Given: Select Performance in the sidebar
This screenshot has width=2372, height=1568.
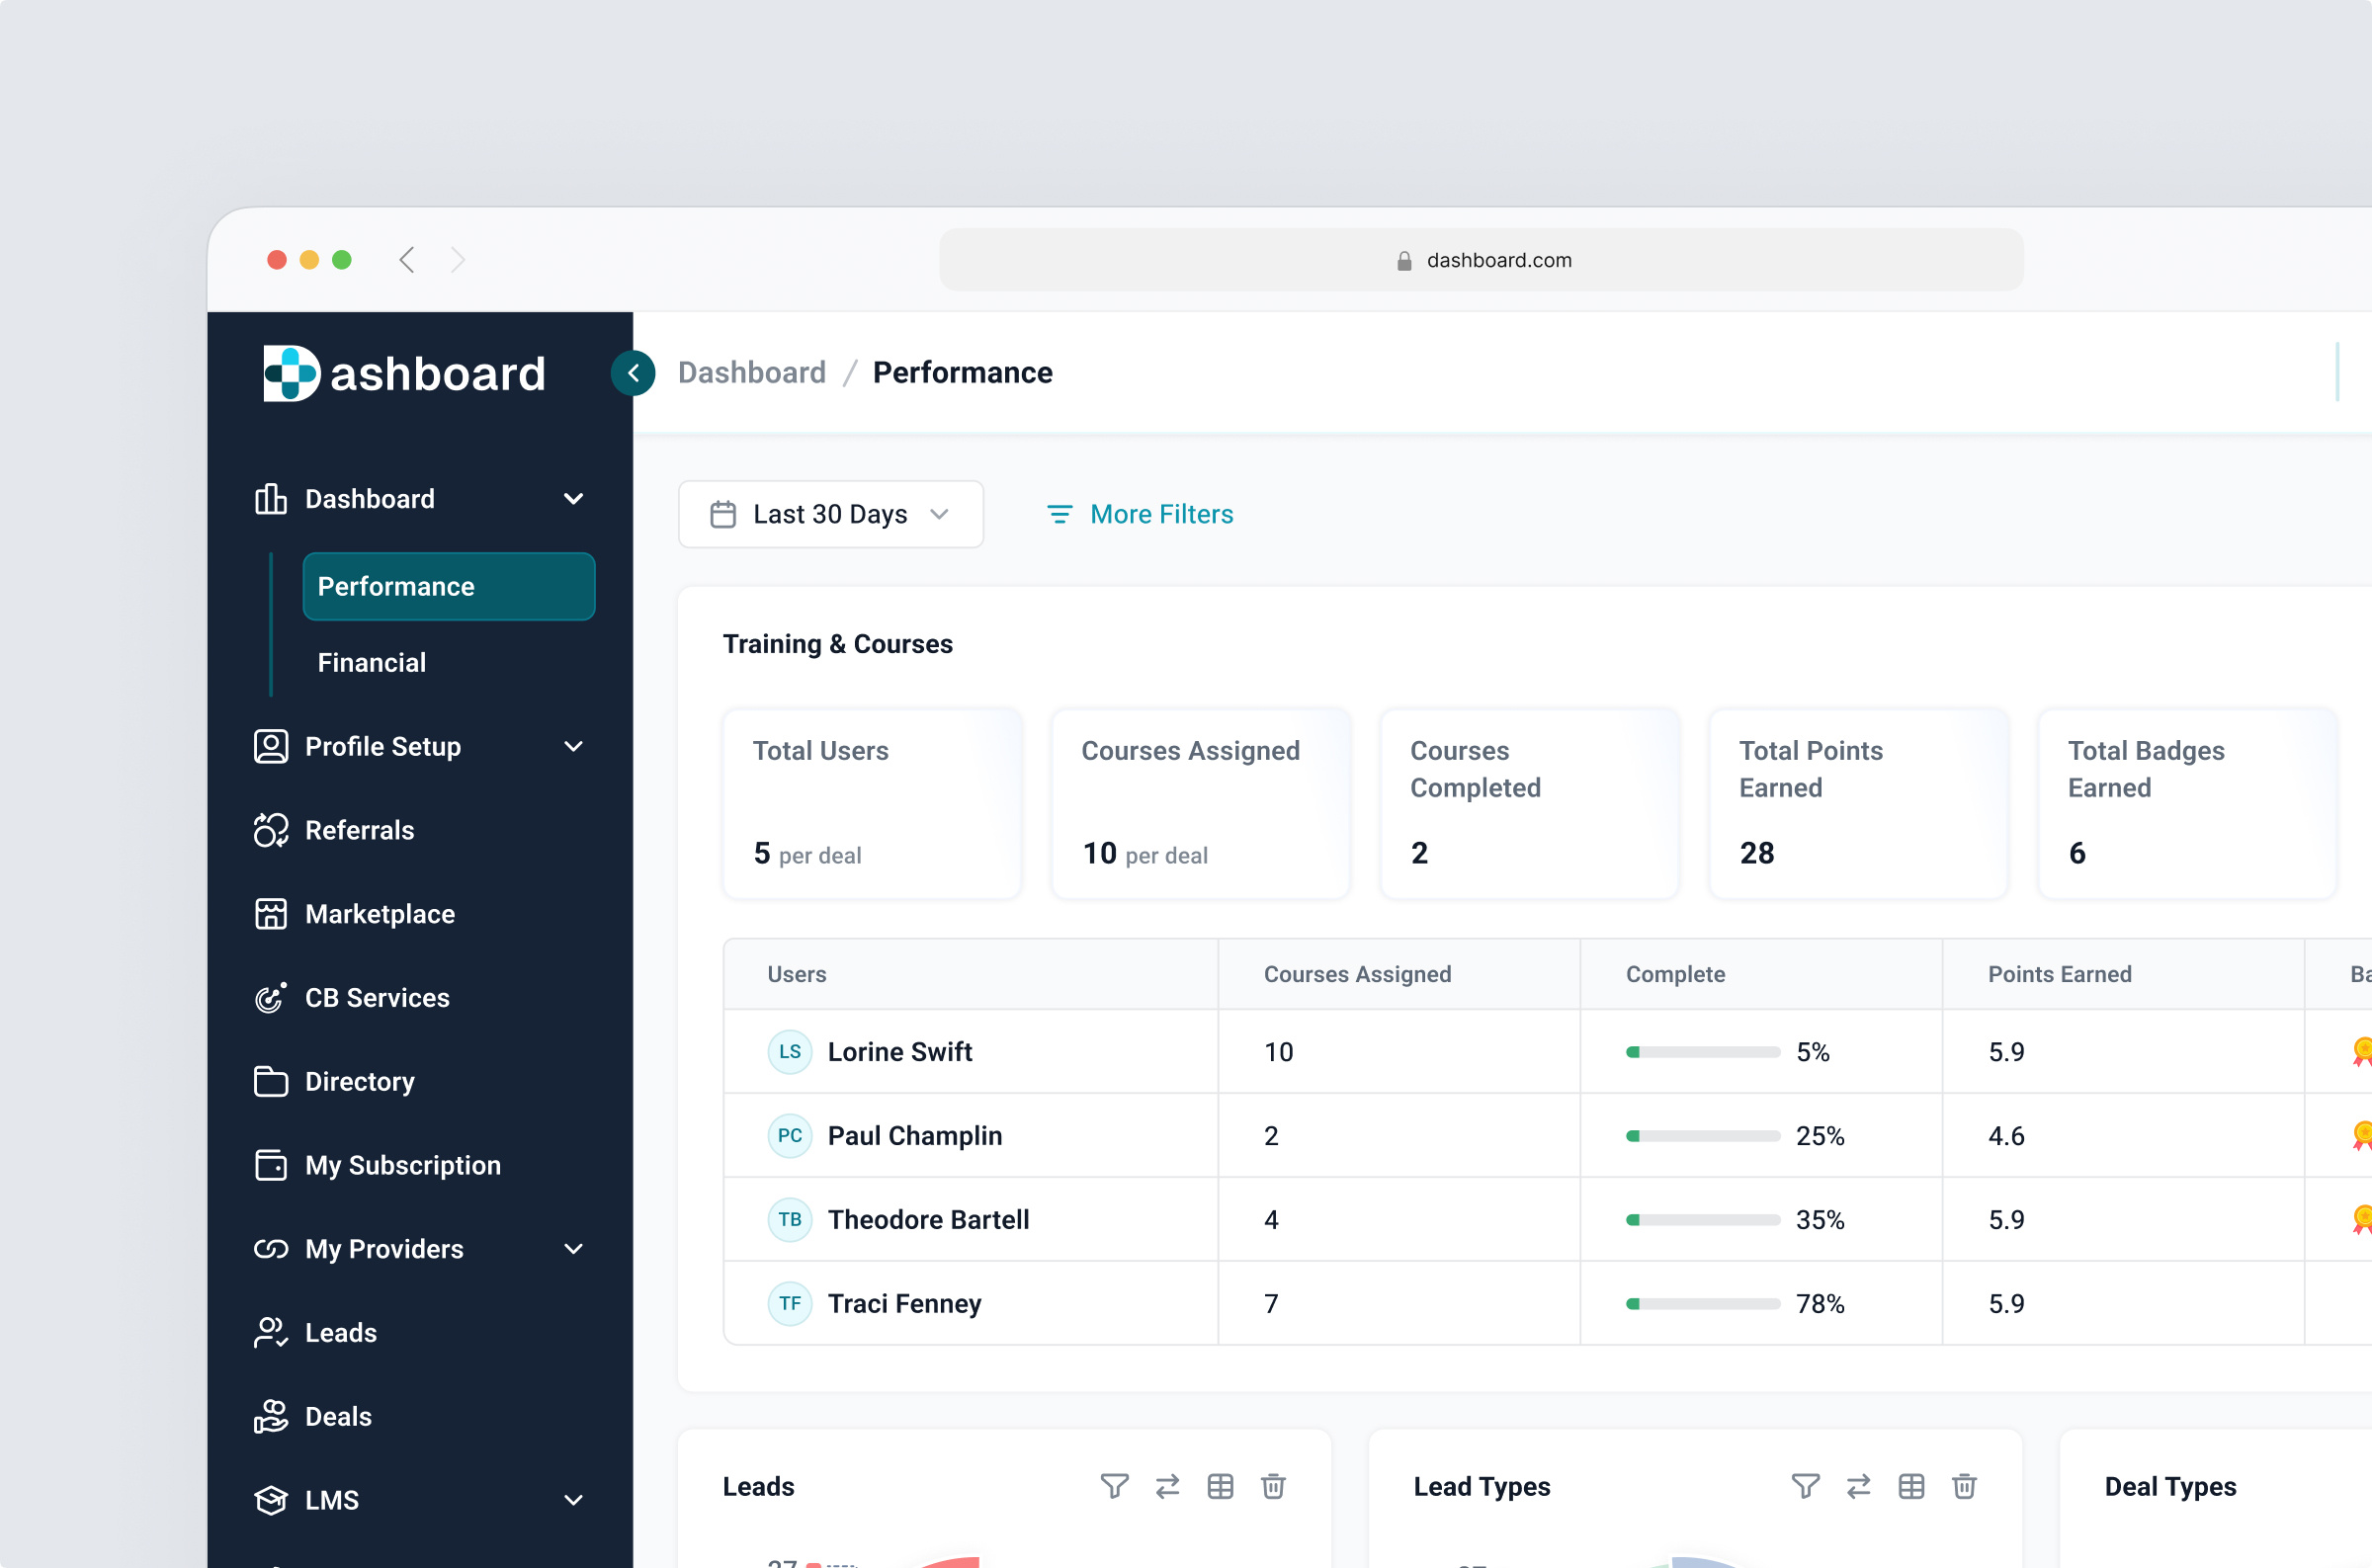Looking at the screenshot, I should pos(396,586).
